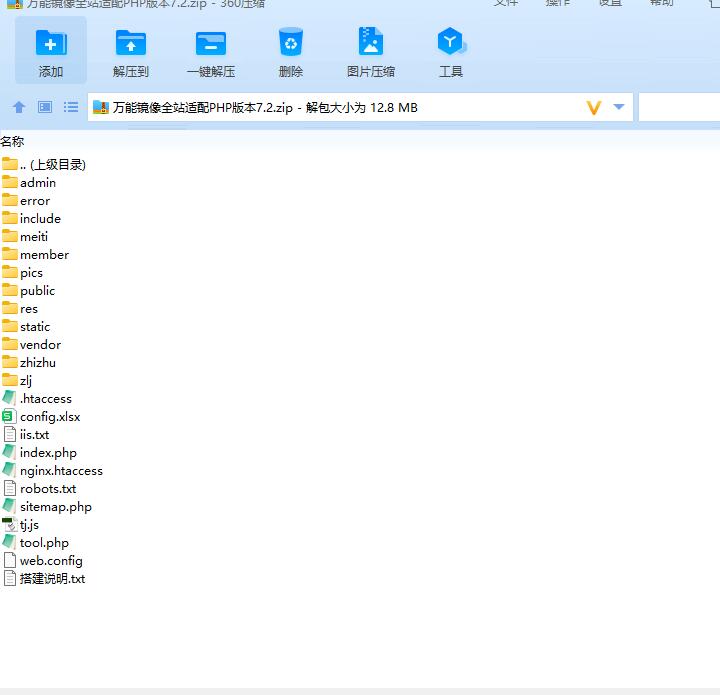Select the config.xlsx spreadsheet icon
This screenshot has height=695, width=720.
coord(10,416)
